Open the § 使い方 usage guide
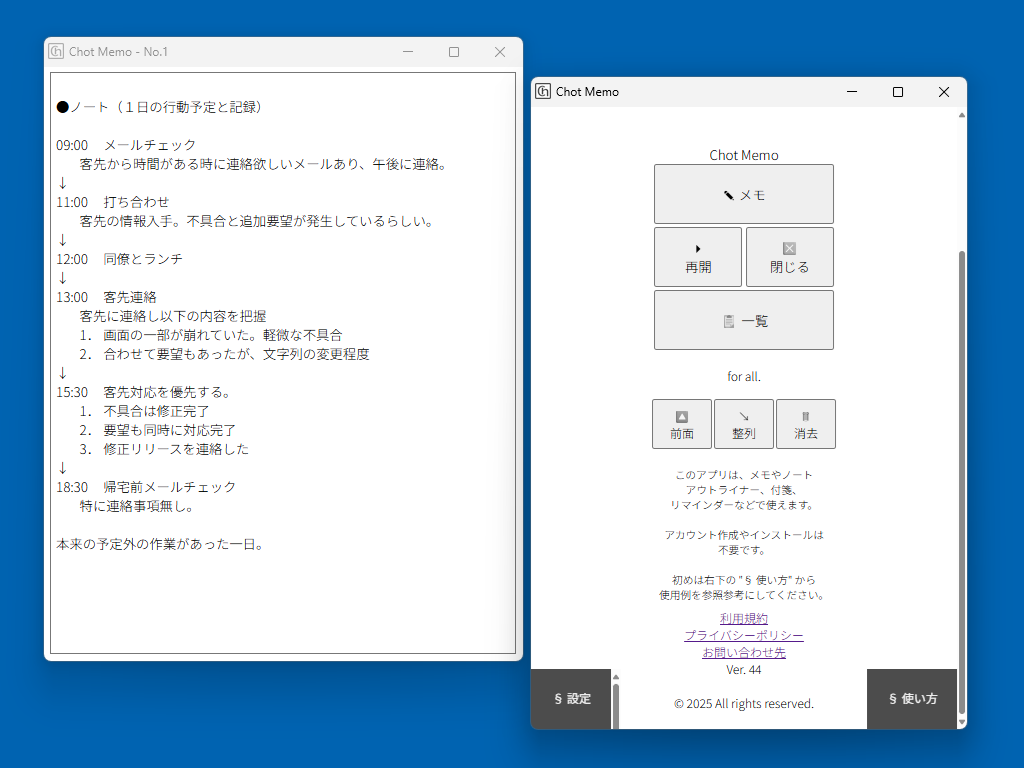 [x=912, y=699]
